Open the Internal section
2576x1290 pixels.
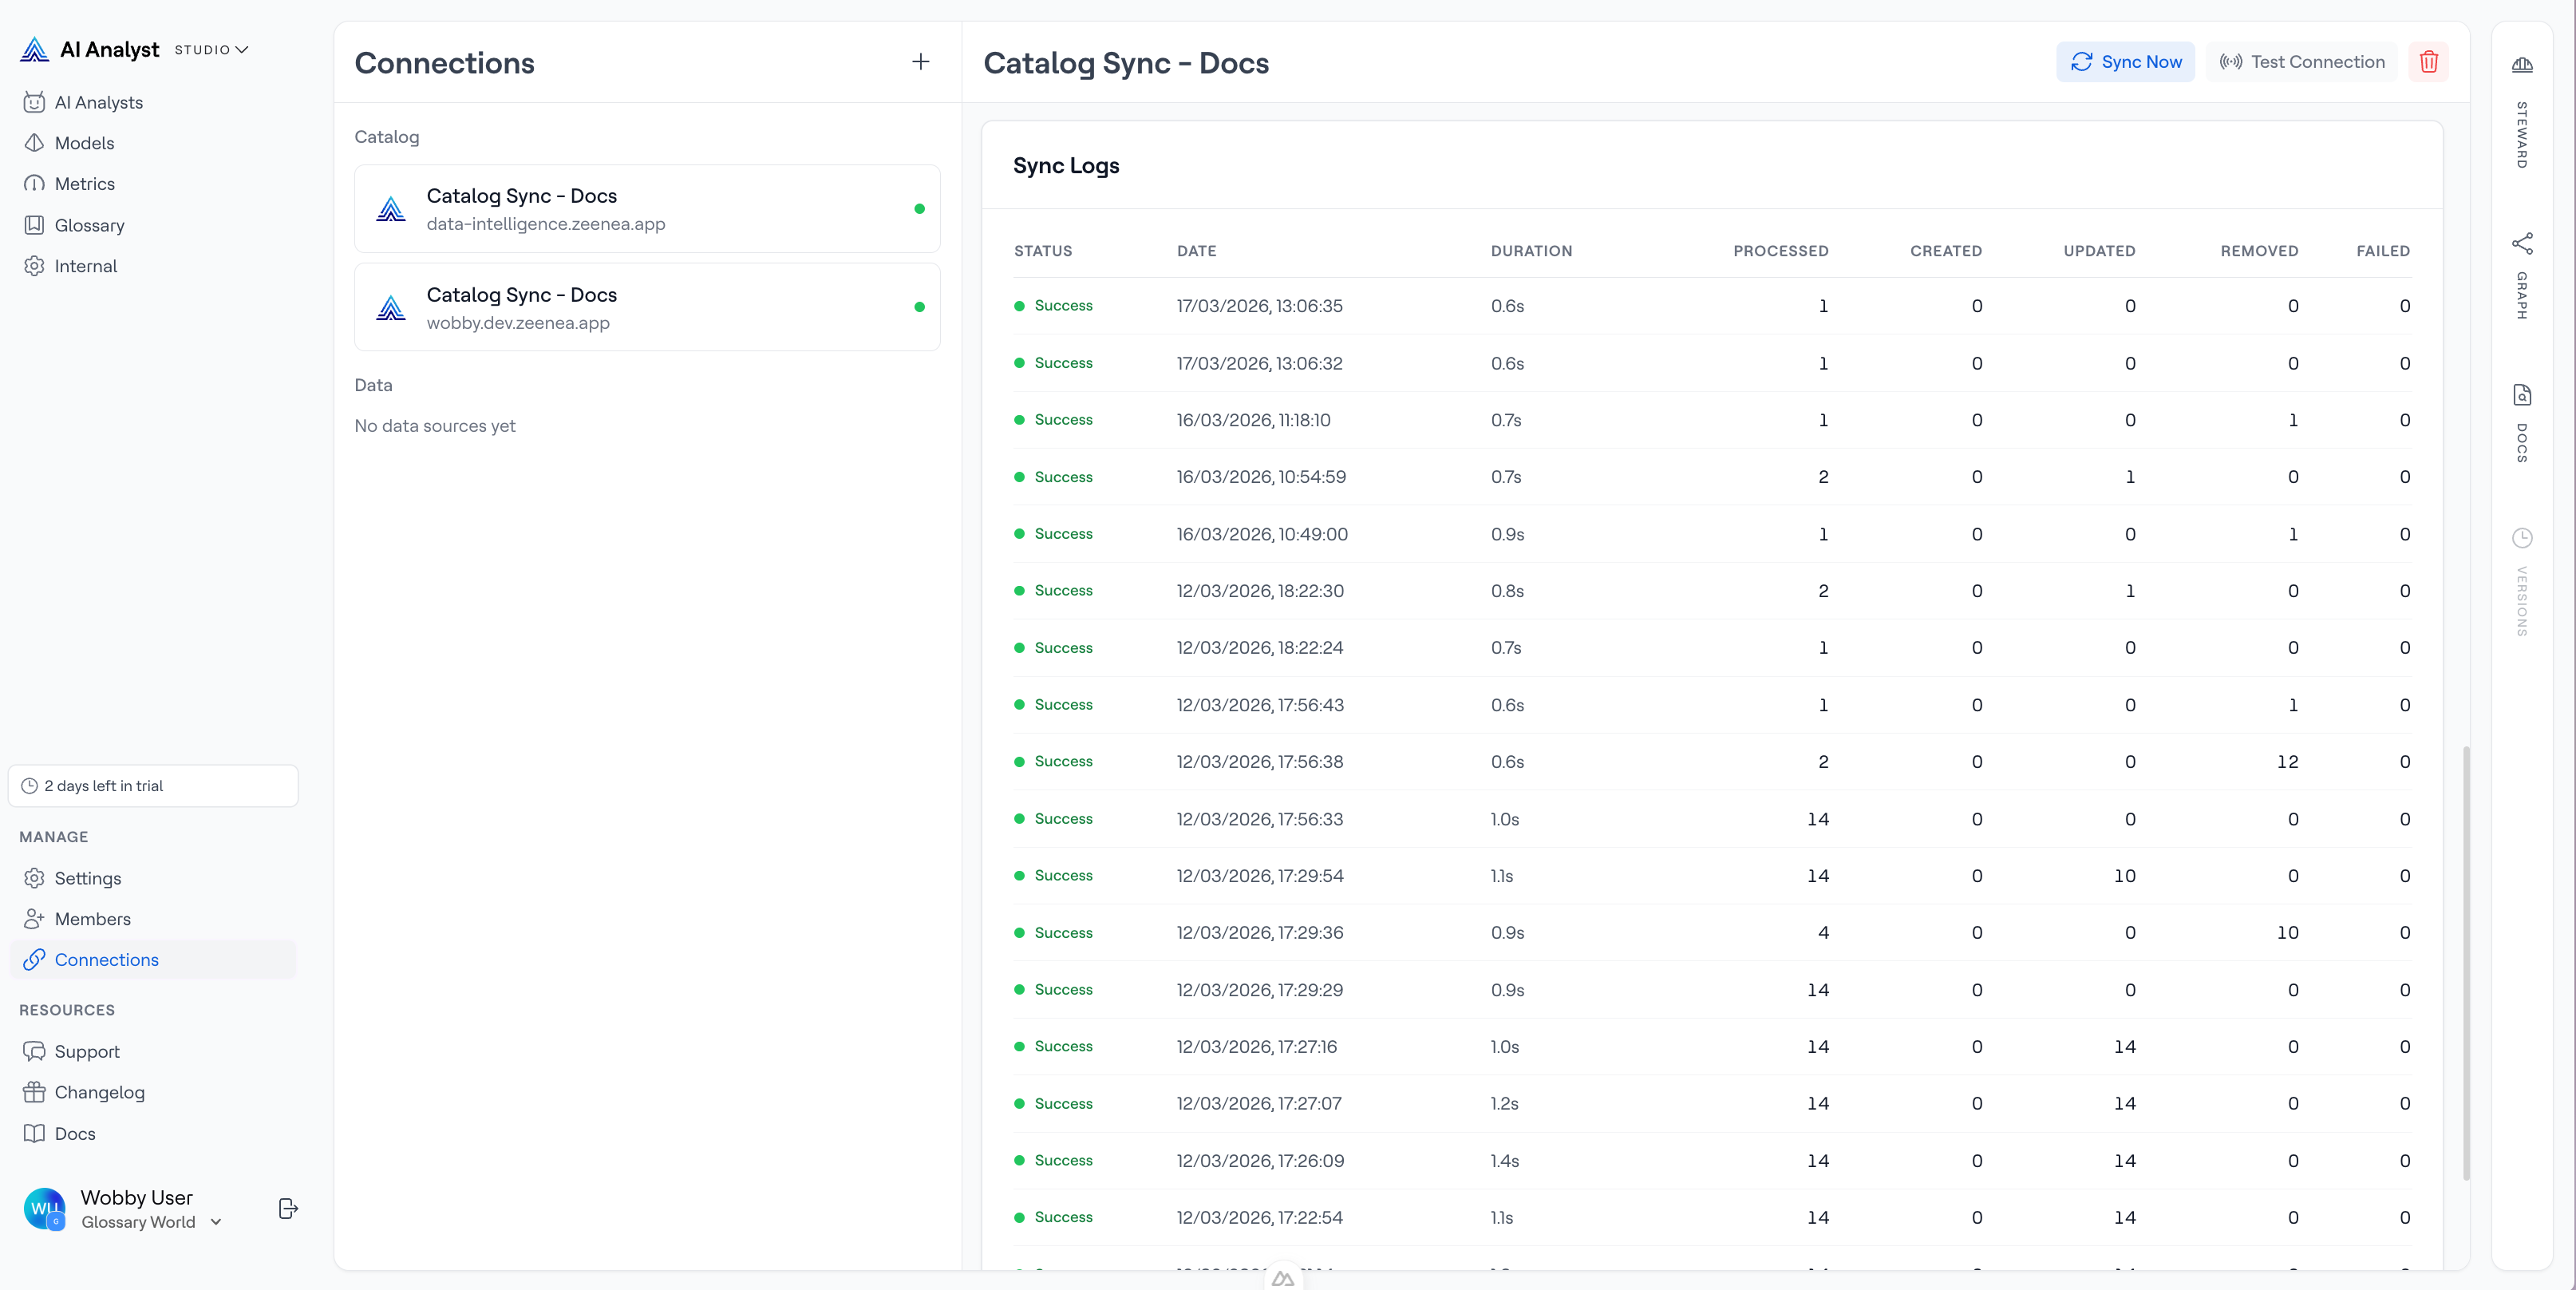85,266
